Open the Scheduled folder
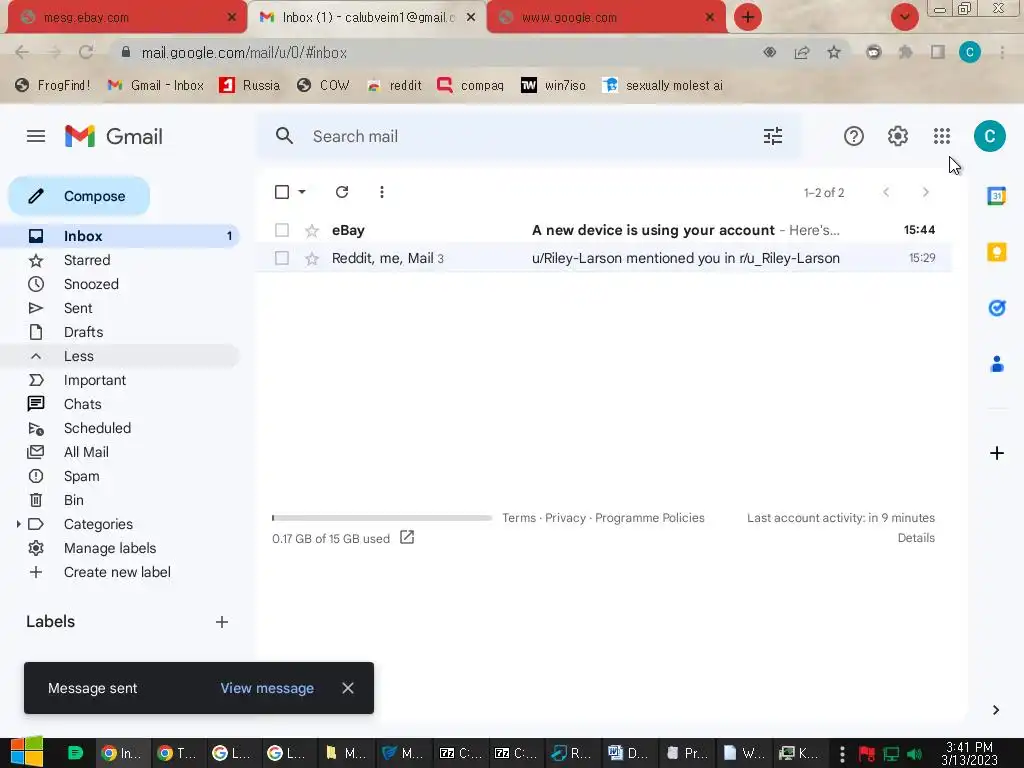1024x768 pixels. [120, 428]
